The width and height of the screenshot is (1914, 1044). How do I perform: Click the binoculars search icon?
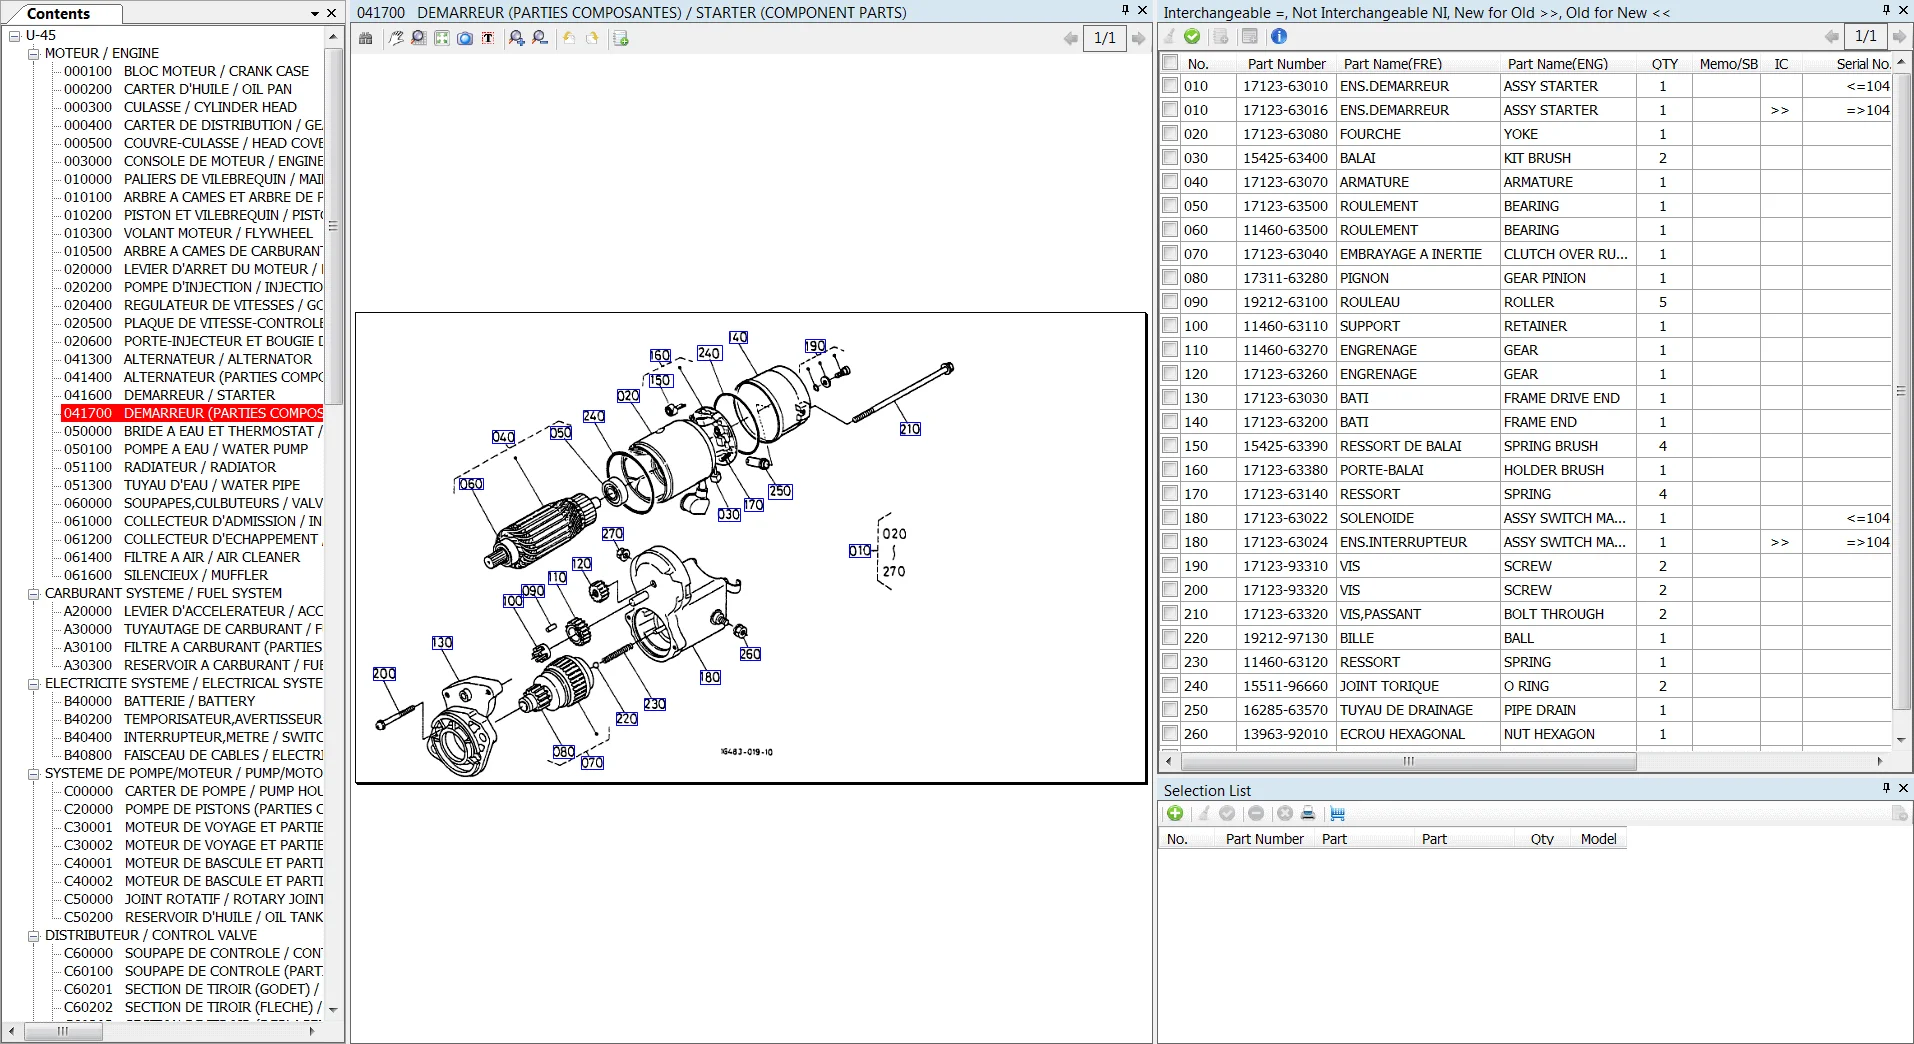point(366,38)
